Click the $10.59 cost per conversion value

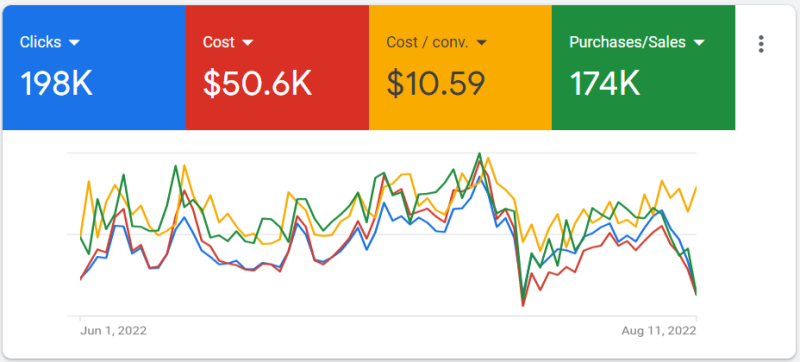(435, 83)
